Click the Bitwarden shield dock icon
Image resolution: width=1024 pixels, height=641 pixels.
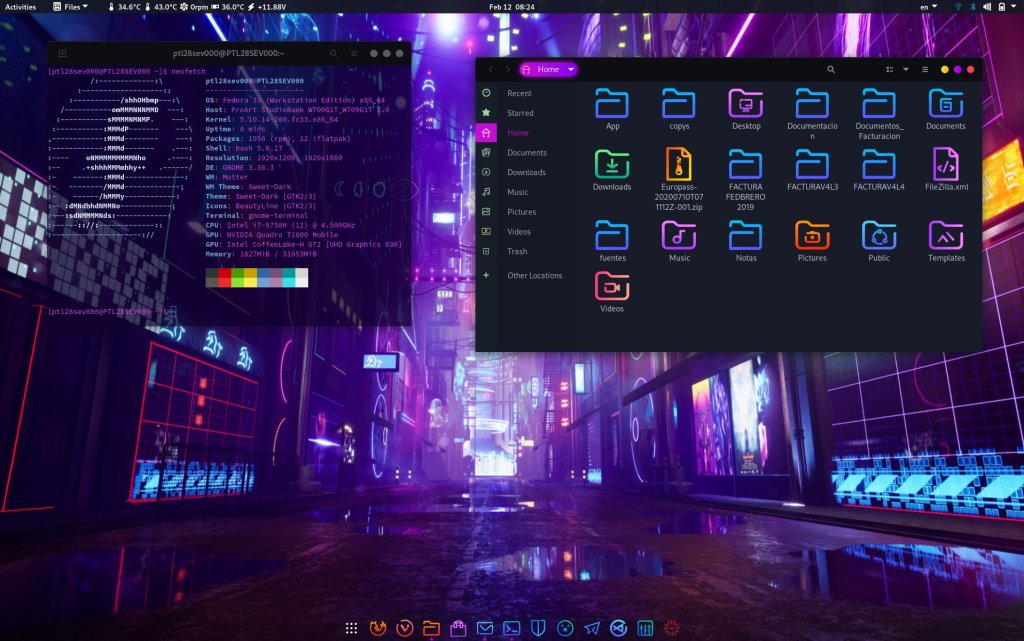(538, 628)
